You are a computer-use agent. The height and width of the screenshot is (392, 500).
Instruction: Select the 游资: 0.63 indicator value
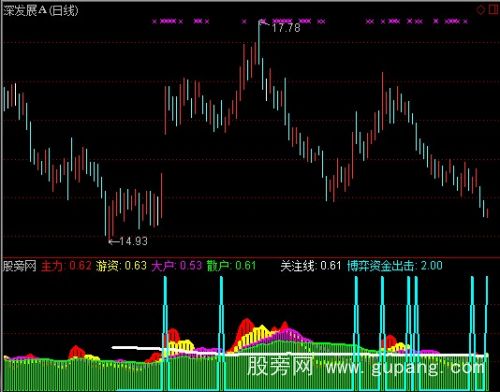point(121,266)
